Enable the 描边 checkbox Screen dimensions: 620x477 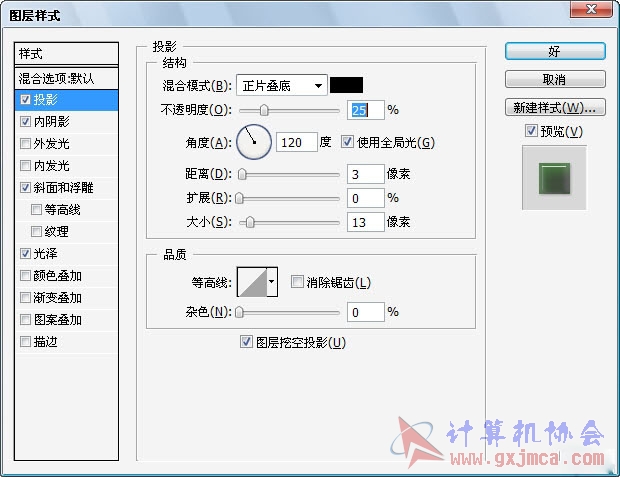(x=25, y=341)
